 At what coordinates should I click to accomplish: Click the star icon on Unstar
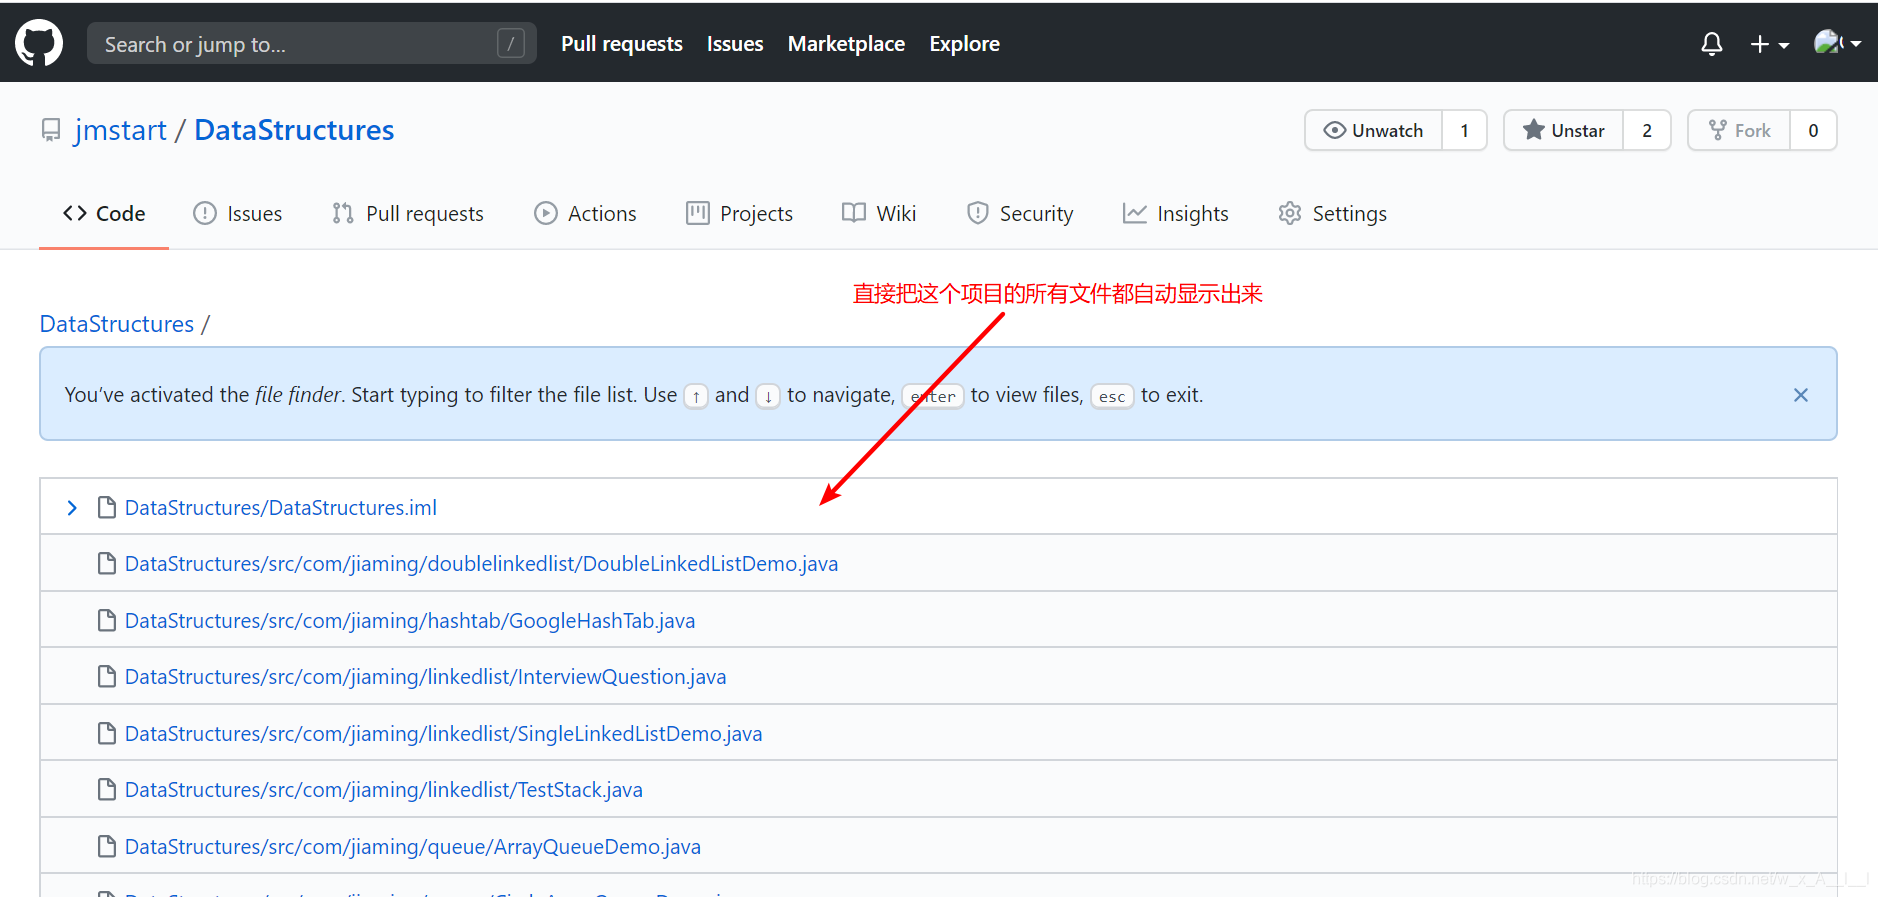pos(1533,130)
